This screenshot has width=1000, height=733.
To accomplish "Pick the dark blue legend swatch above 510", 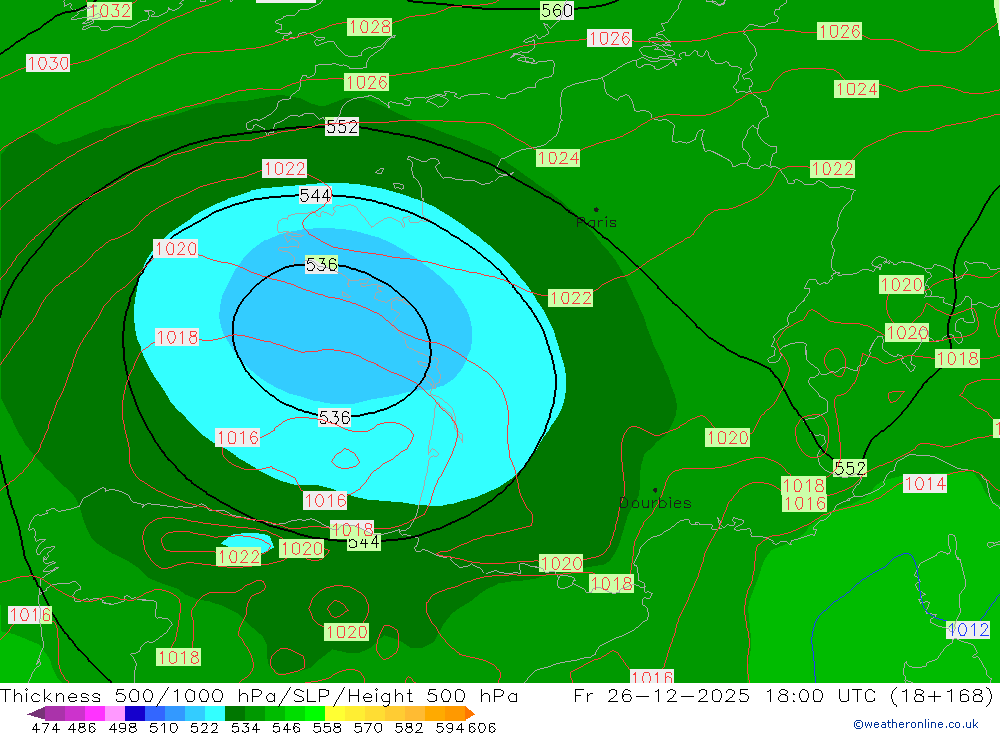I will [135, 713].
